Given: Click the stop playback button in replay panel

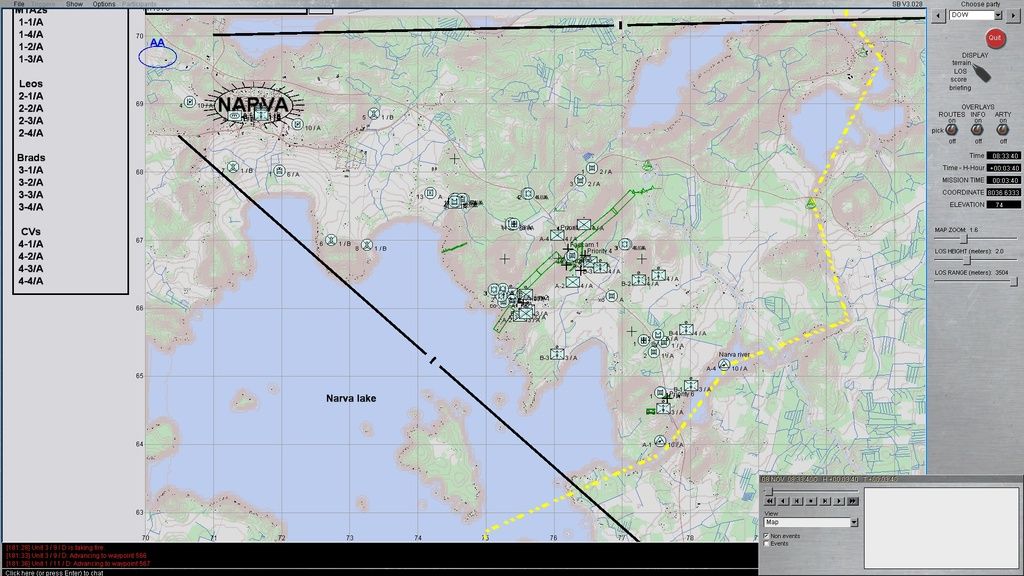Looking at the screenshot, I should point(810,500).
